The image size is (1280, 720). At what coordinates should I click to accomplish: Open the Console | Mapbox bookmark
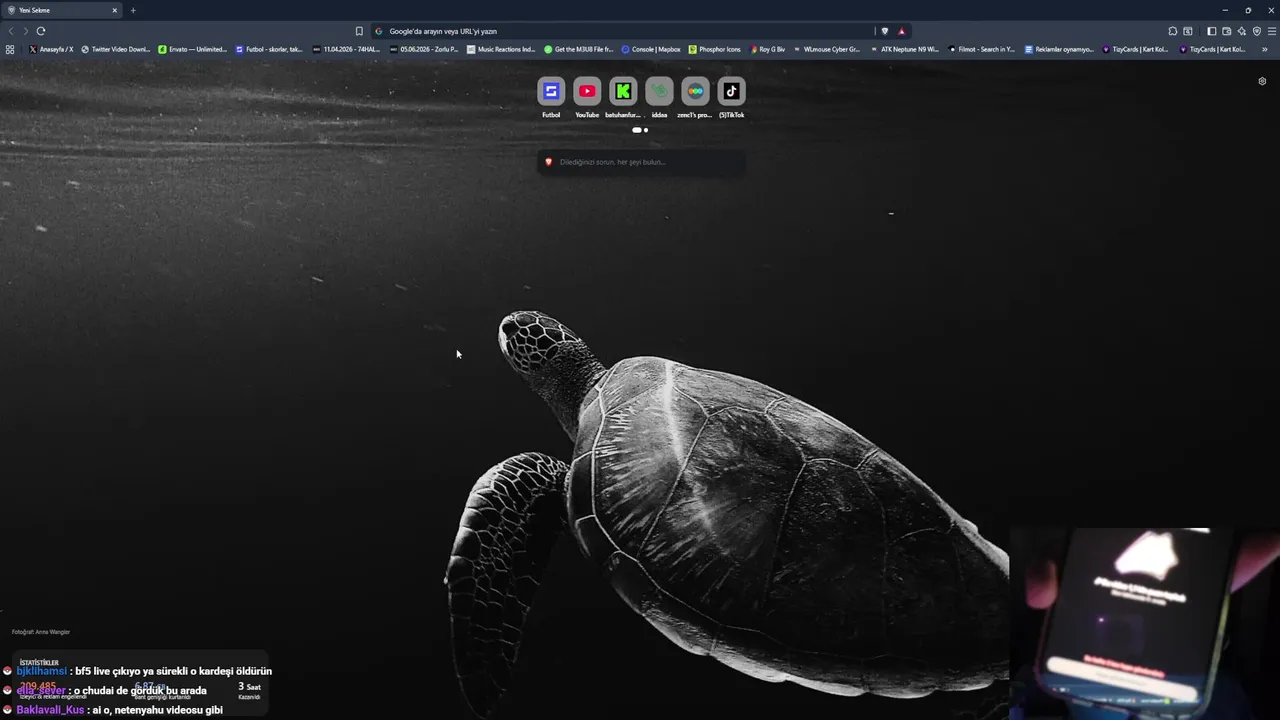point(651,49)
